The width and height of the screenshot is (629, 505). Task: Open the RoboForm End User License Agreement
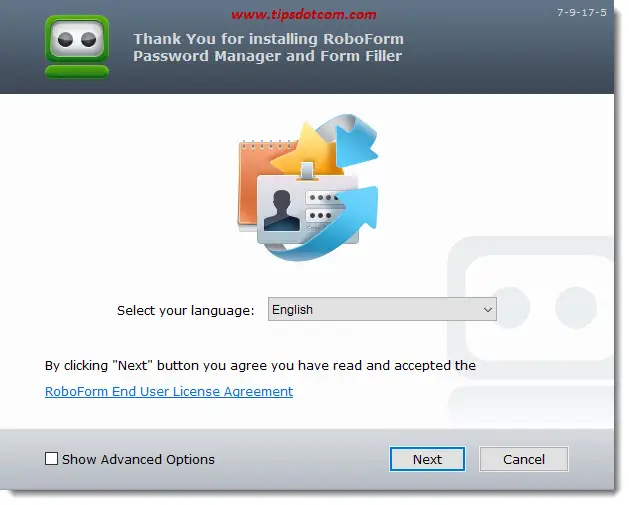point(169,391)
